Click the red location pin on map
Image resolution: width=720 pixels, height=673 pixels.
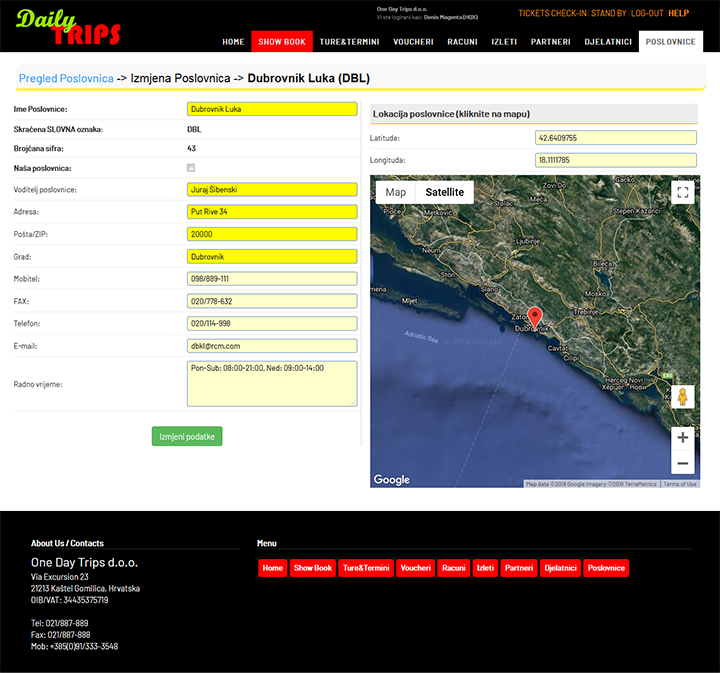click(534, 318)
